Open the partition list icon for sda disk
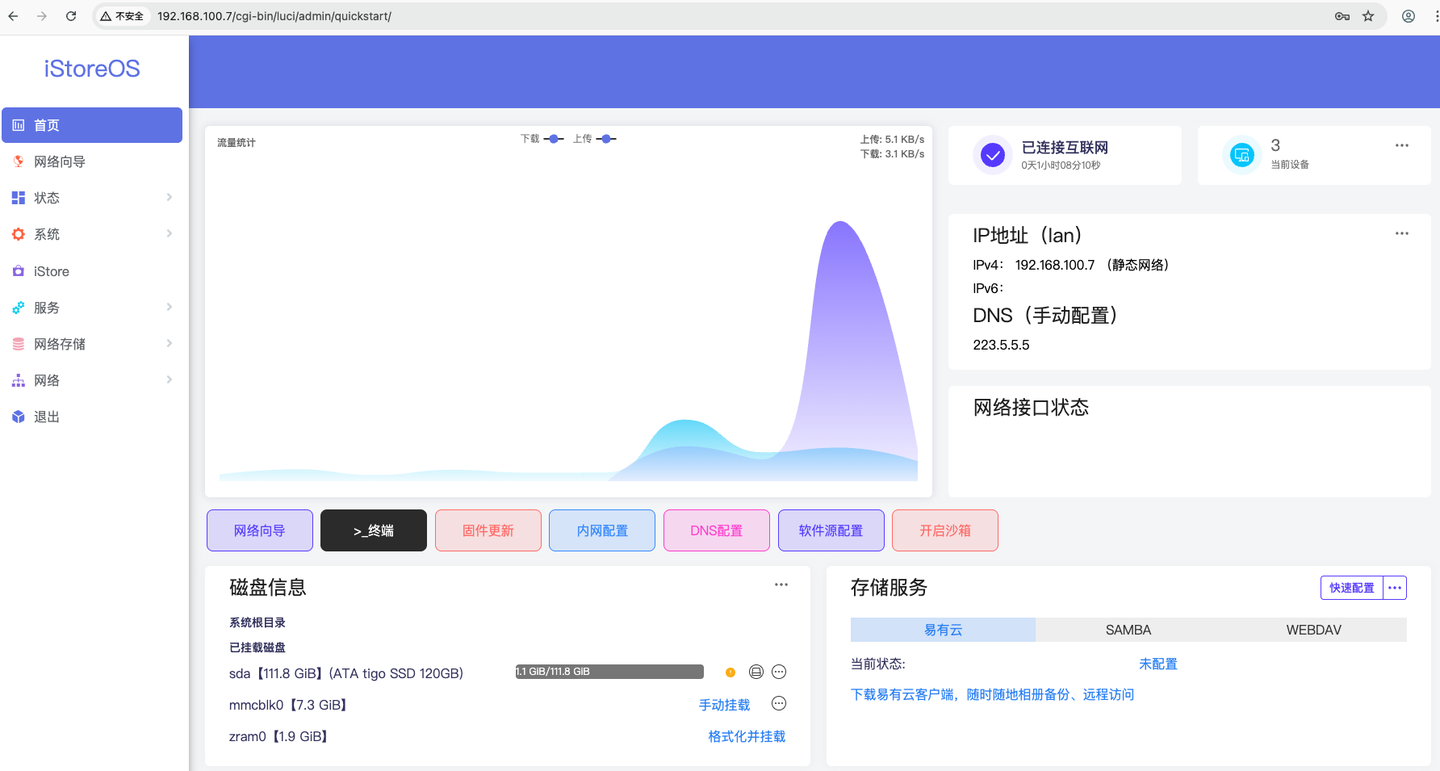Image resolution: width=1440 pixels, height=771 pixels. coord(755,671)
